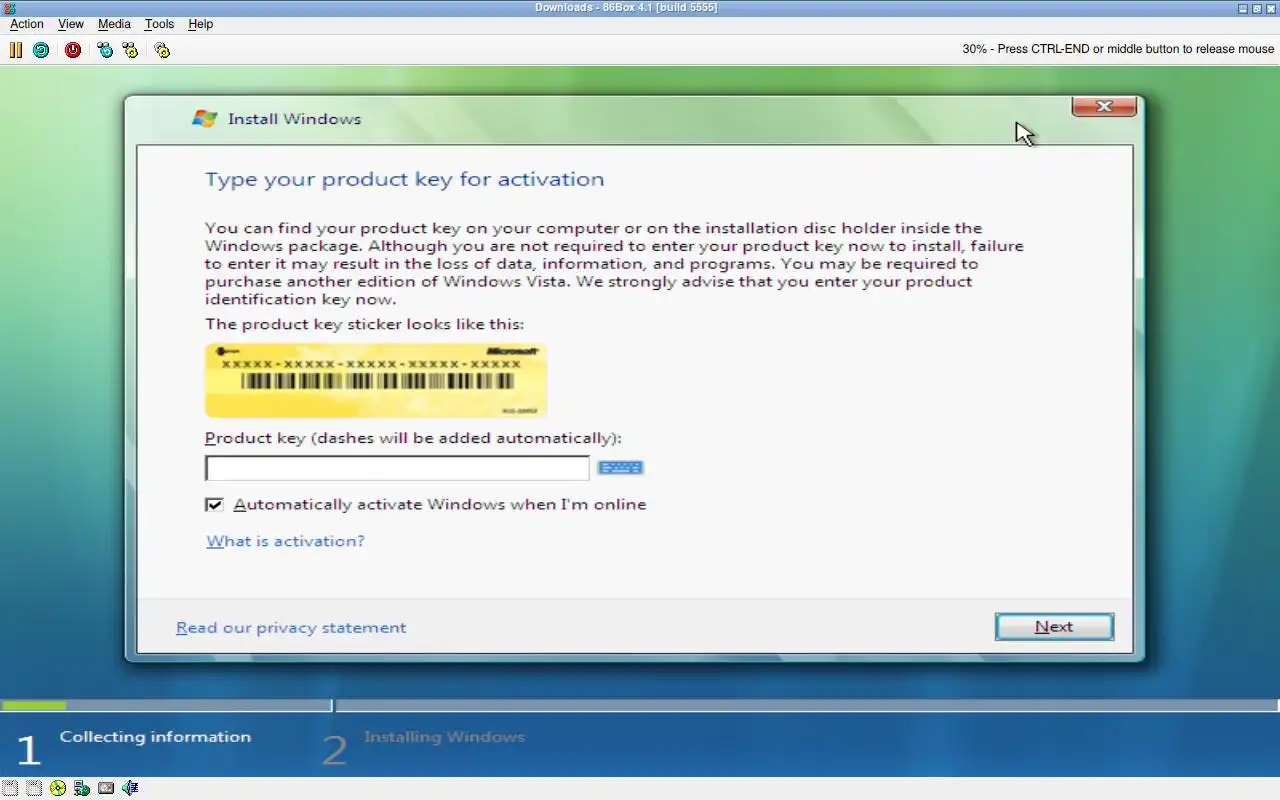
Task: Click the second floppy drive status icon
Action: click(34, 788)
